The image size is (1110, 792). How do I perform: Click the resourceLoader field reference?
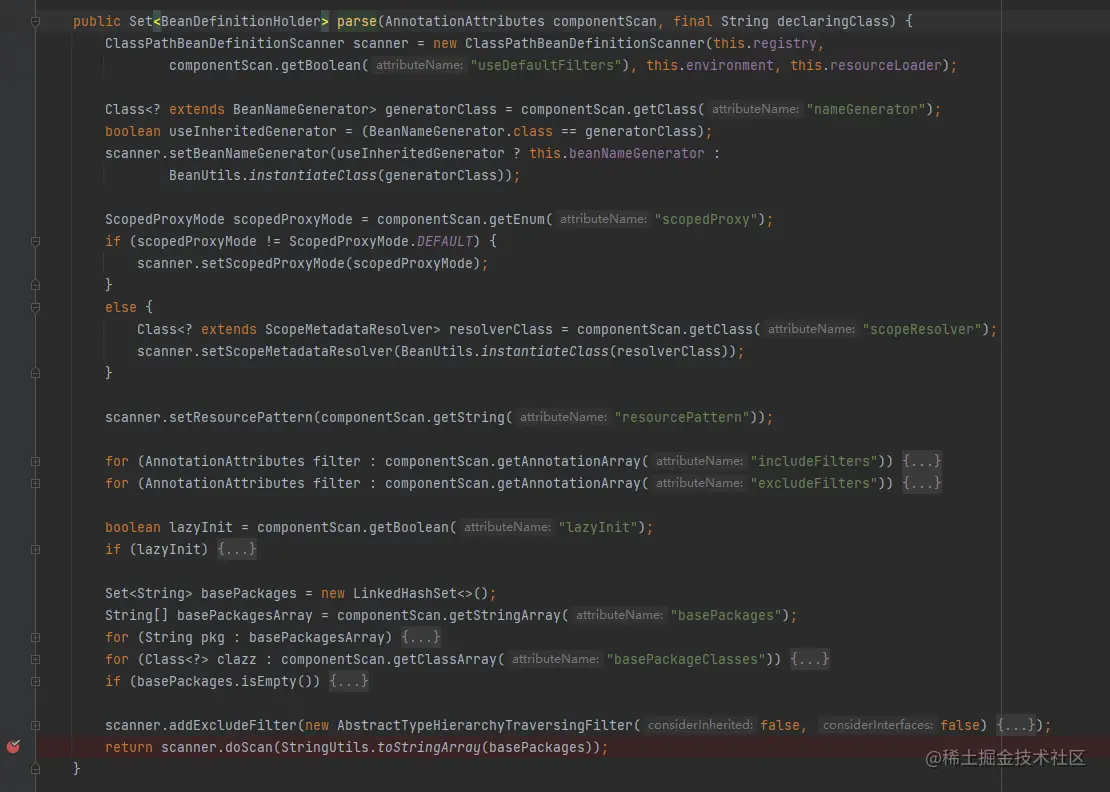[x=886, y=65]
